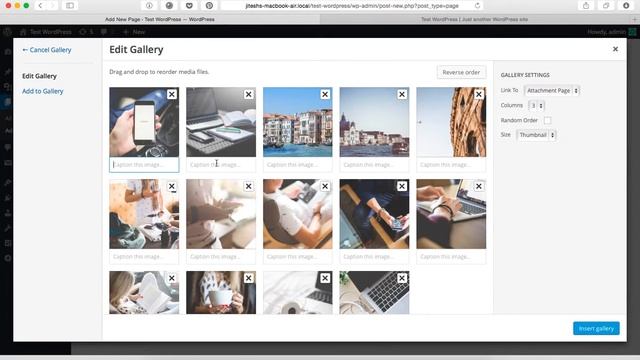This screenshot has height=360, width=640.
Task: Remove the waterfront skyline image
Action: (x=402, y=94)
